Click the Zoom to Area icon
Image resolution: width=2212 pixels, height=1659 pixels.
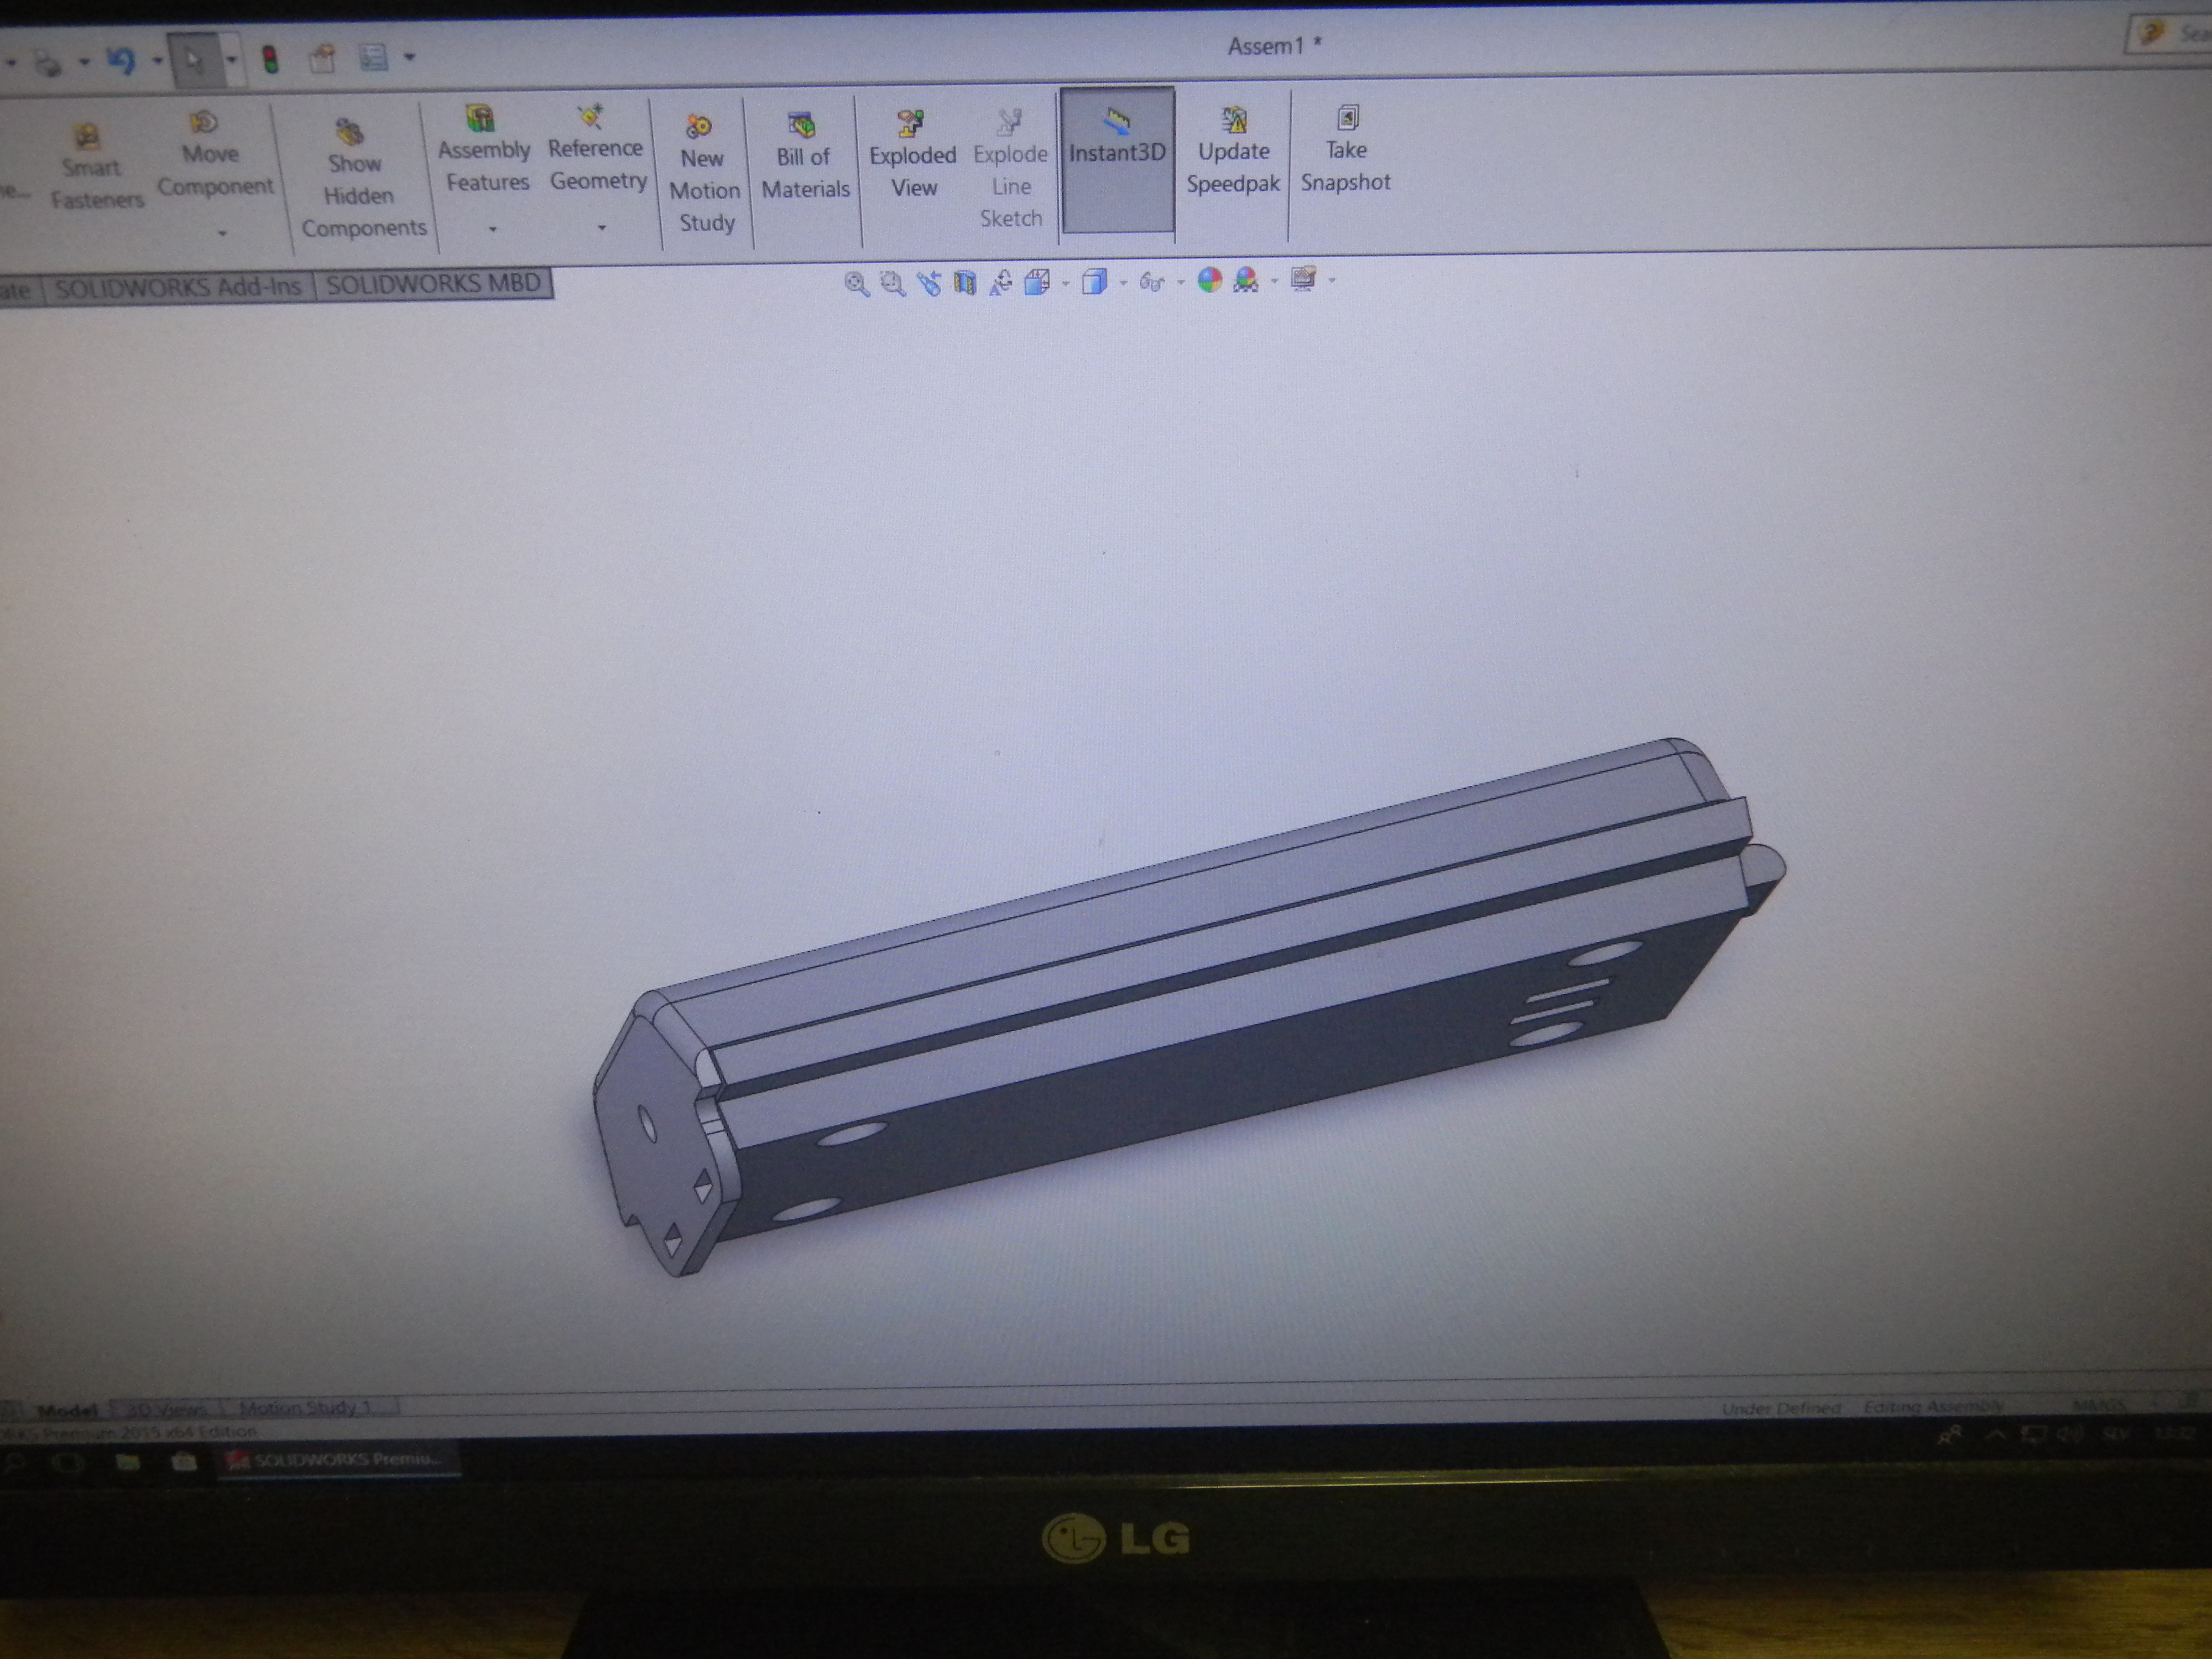point(892,284)
